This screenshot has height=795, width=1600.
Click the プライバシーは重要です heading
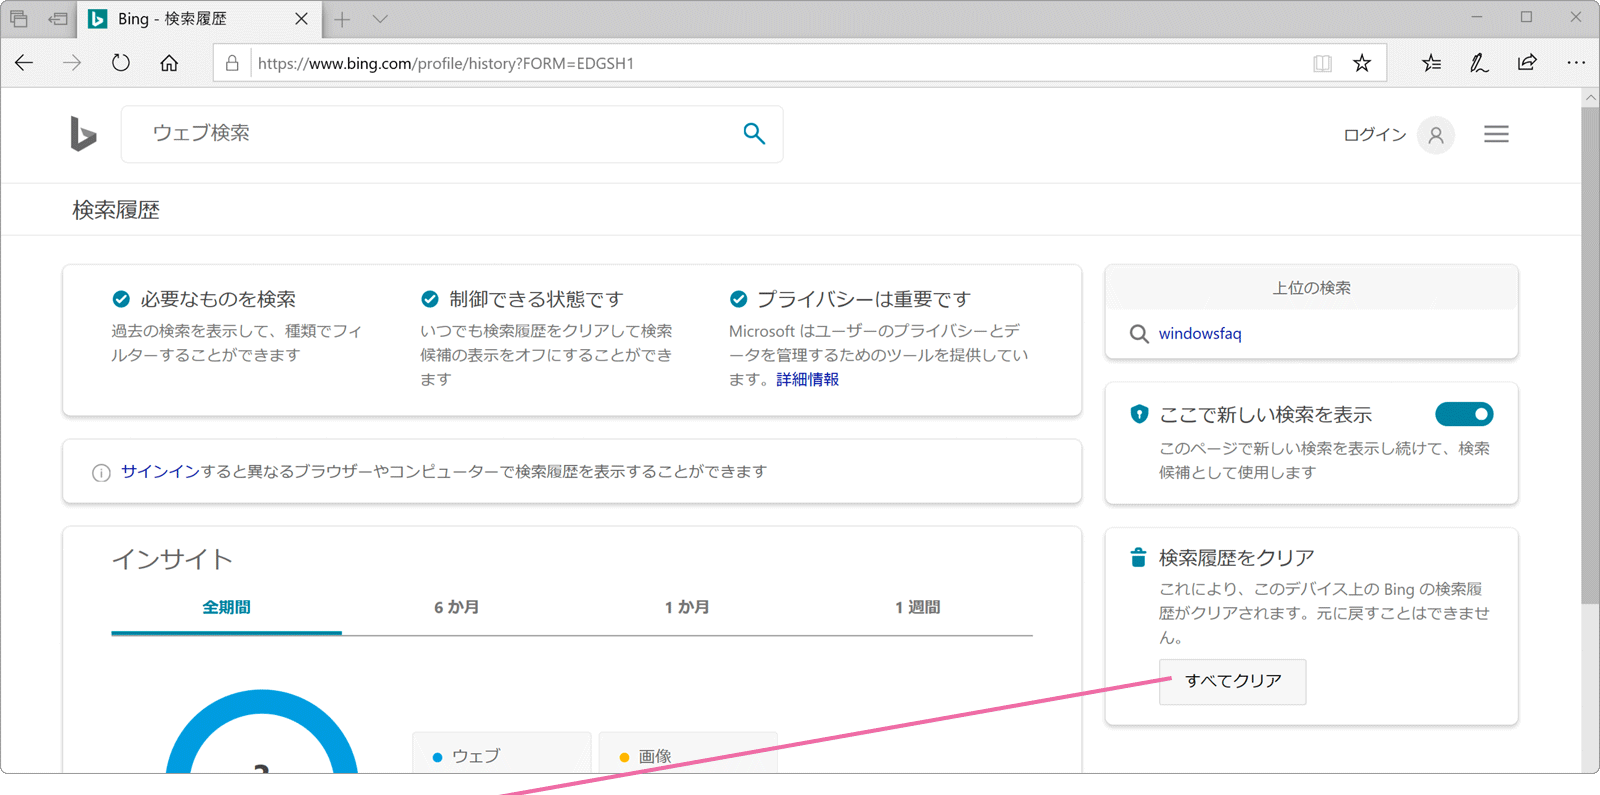(x=864, y=299)
